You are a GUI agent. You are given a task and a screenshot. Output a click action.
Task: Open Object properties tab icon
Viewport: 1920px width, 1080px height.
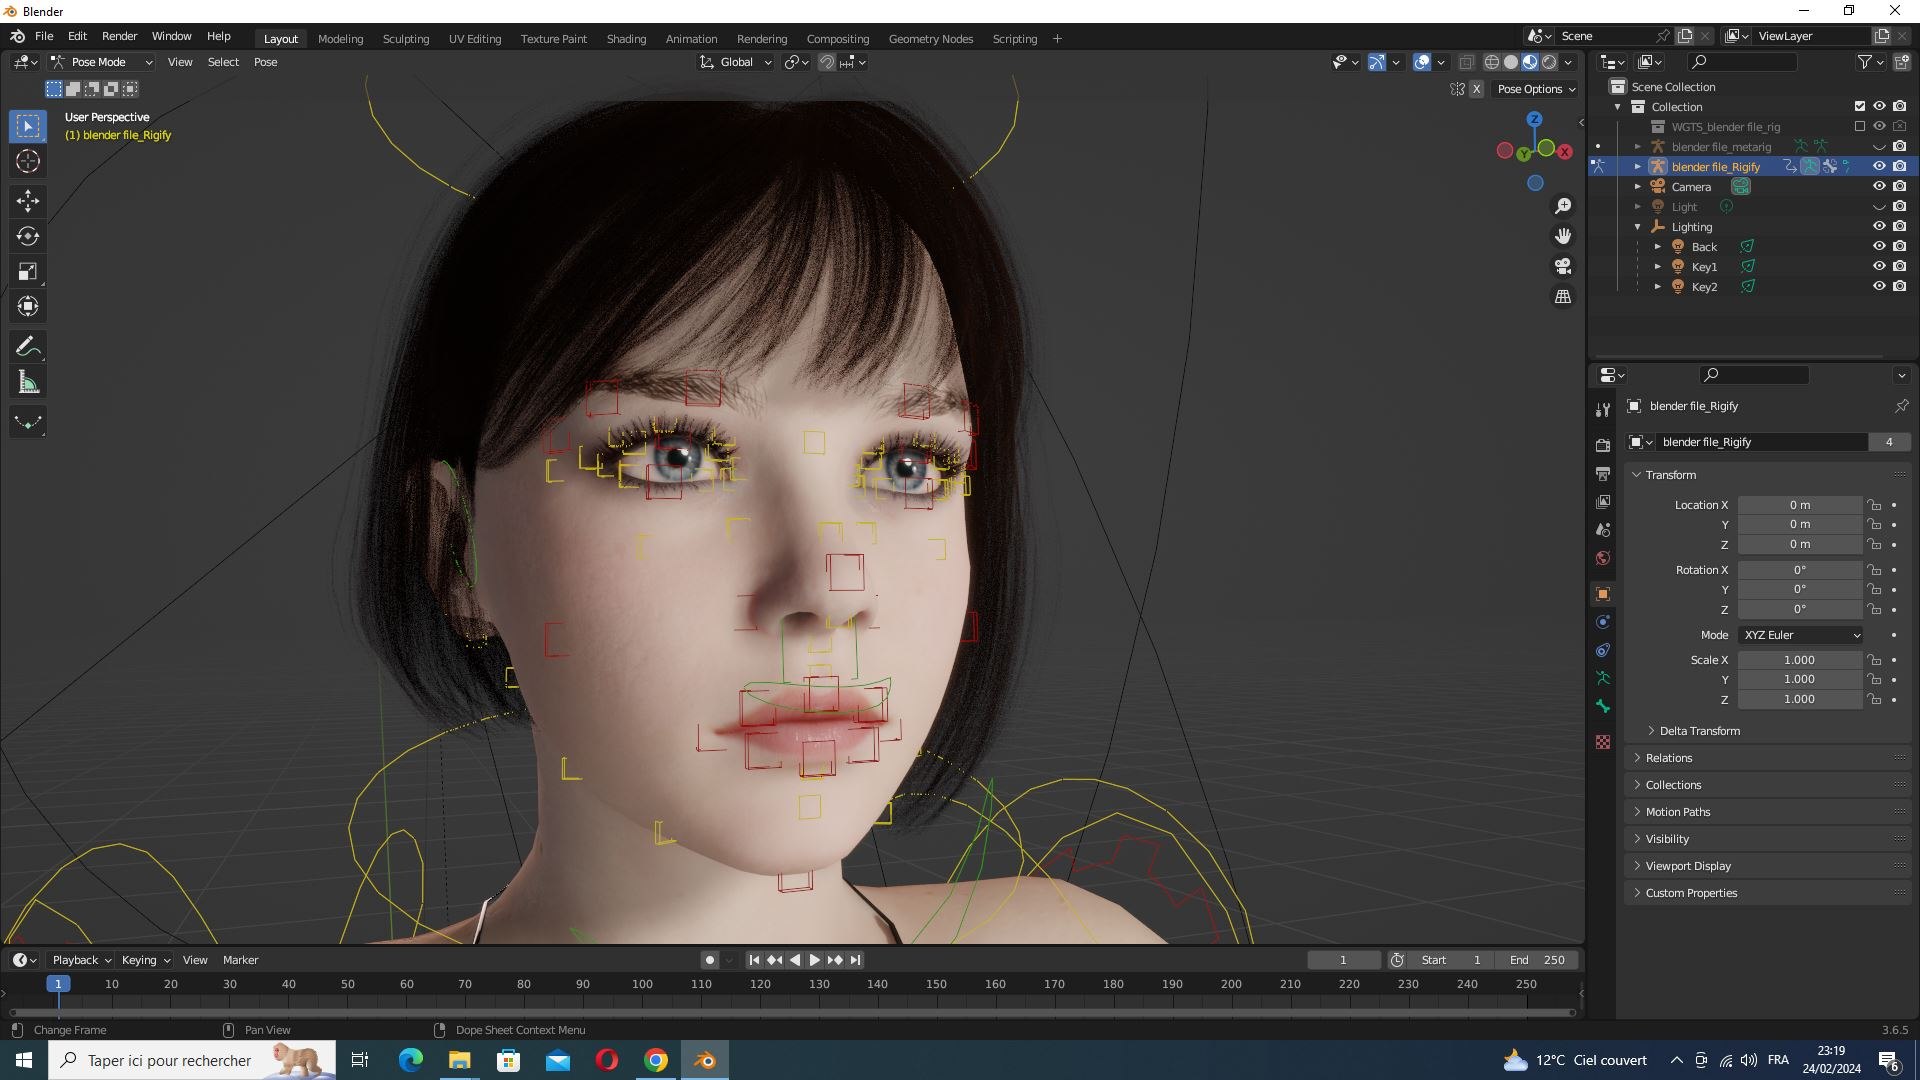(x=1603, y=594)
